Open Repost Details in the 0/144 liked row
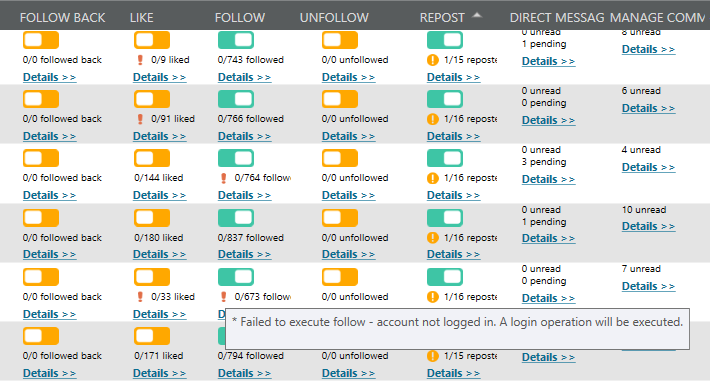Screen dimensions: 710x389 click(x=453, y=195)
